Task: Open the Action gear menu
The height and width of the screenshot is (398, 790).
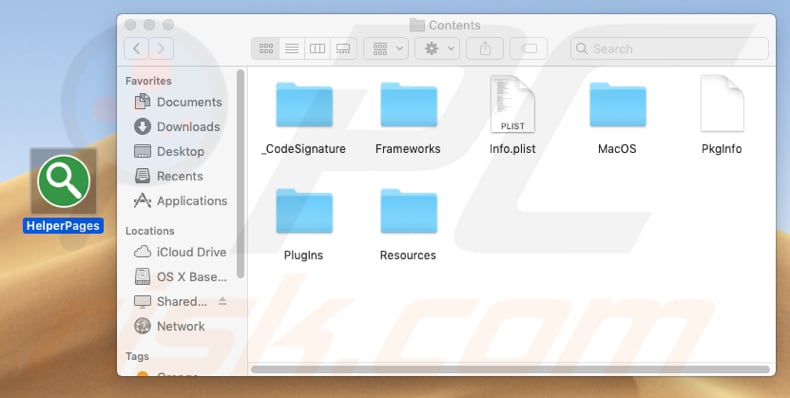Action: point(437,49)
